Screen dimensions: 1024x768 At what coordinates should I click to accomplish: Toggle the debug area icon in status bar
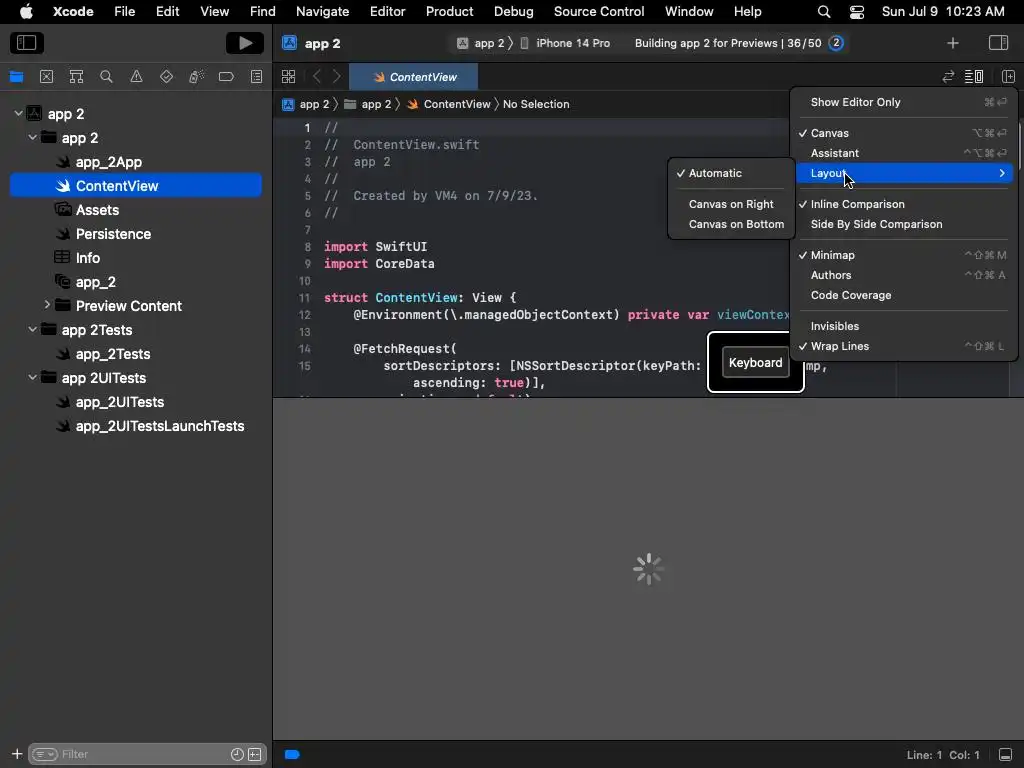(1006, 755)
